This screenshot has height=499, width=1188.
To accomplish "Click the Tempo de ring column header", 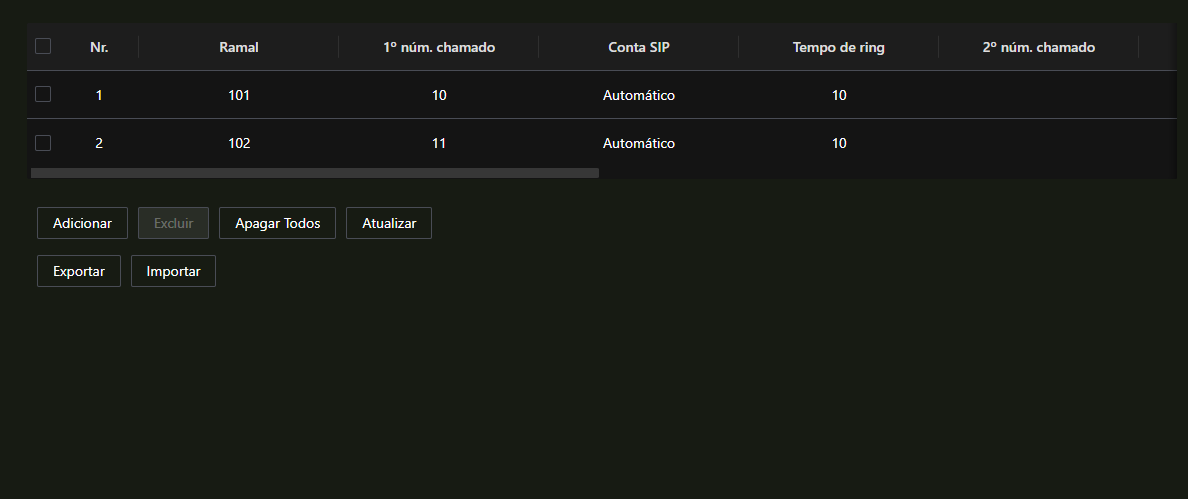I will point(839,47).
